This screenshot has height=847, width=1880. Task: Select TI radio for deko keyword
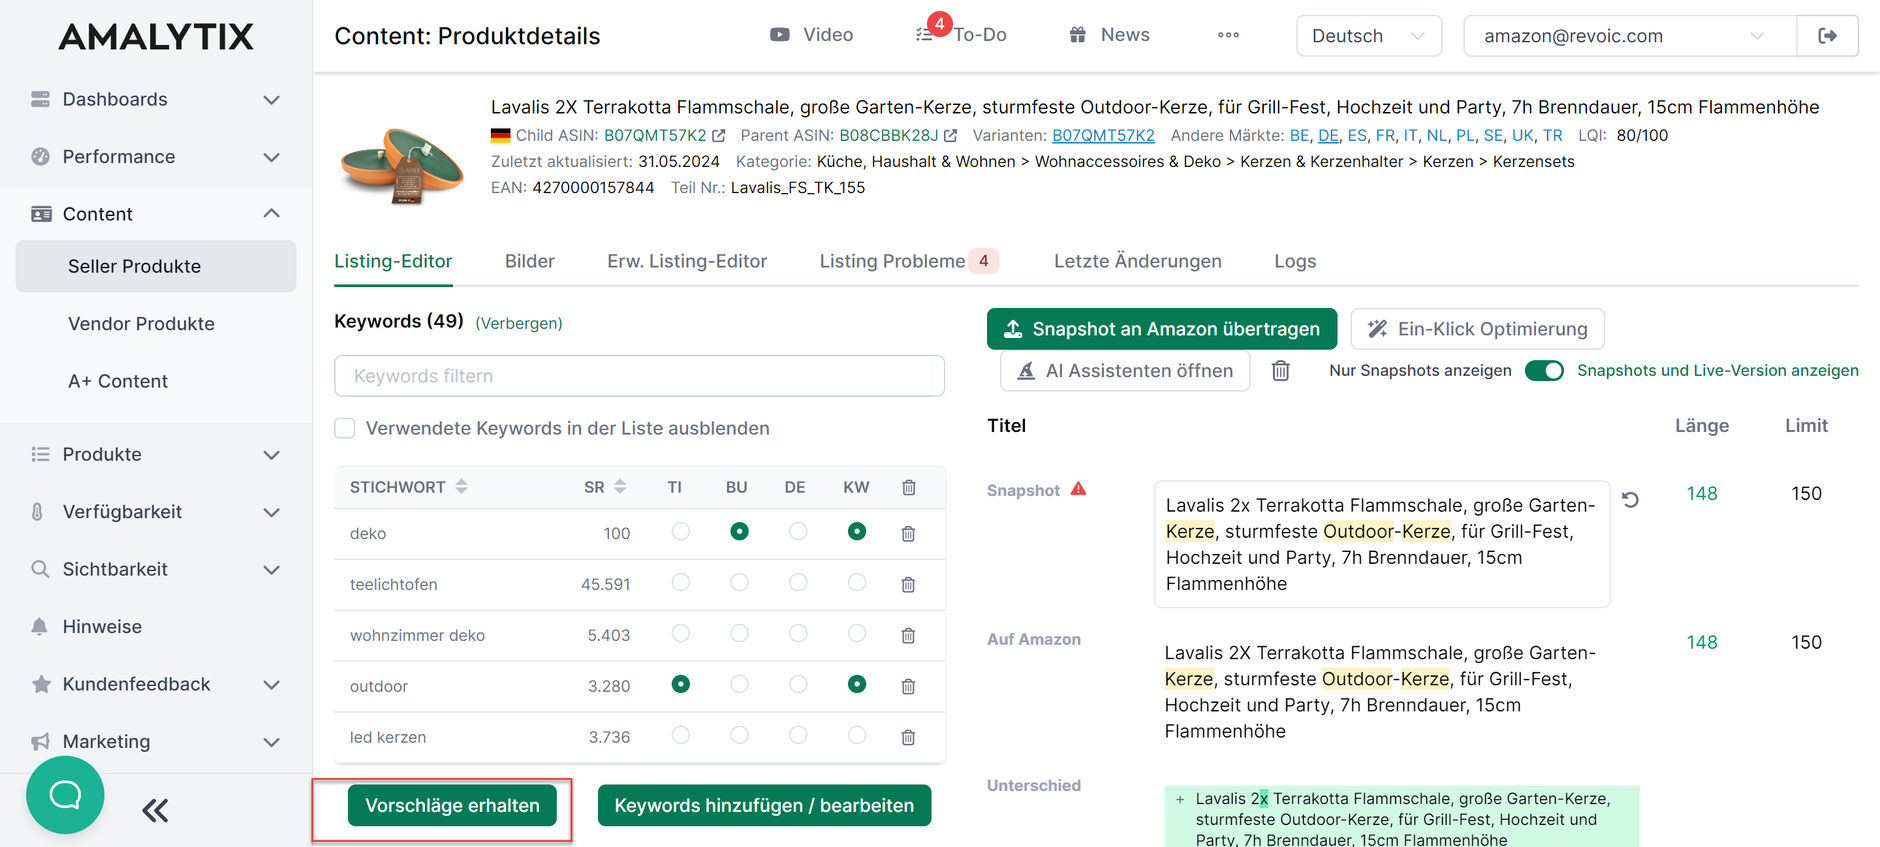point(681,531)
